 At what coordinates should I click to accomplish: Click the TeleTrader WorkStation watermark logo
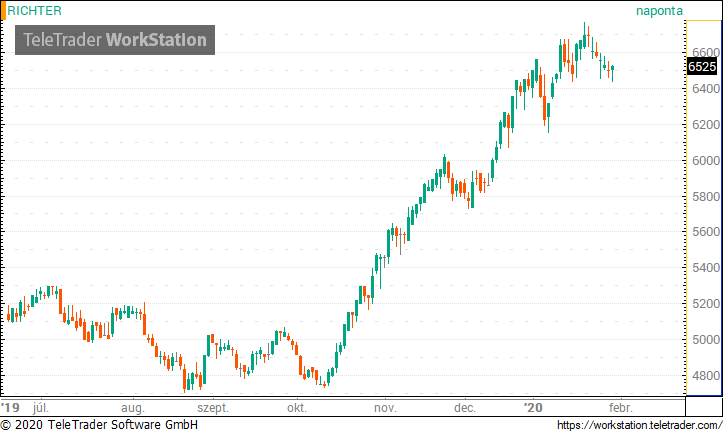115,40
